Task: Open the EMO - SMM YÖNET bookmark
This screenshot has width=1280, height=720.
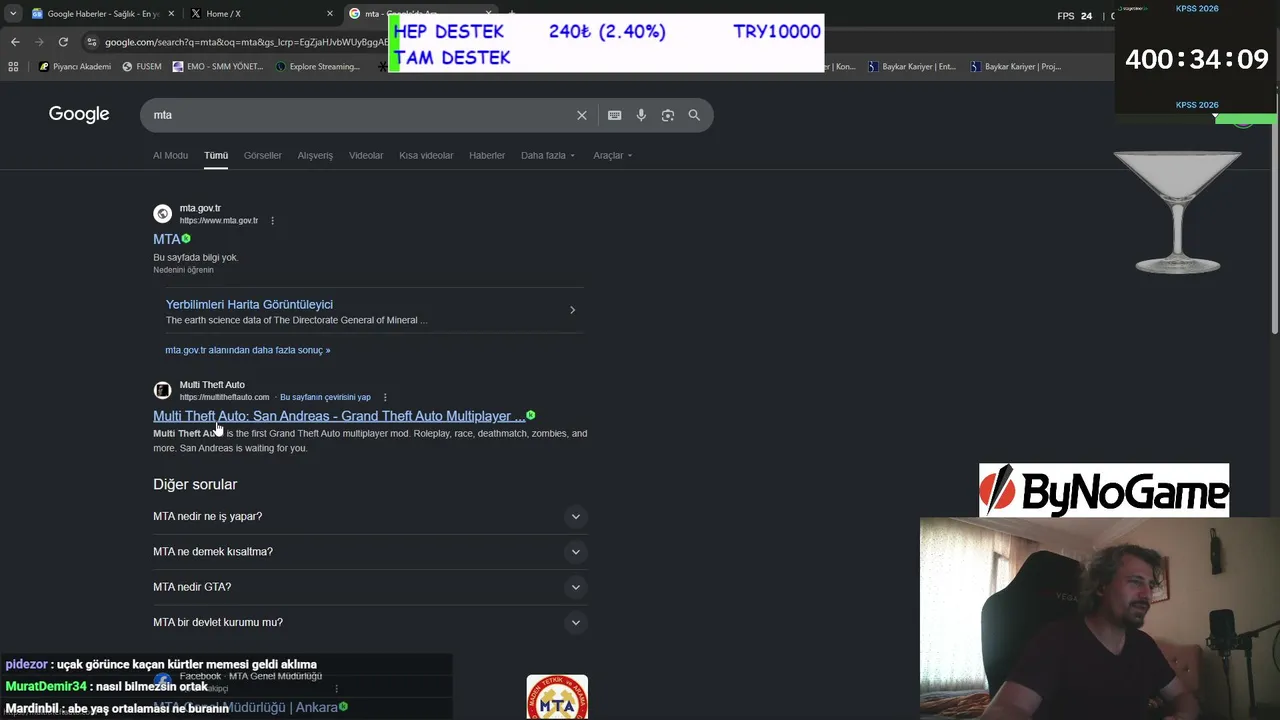Action: [218, 67]
